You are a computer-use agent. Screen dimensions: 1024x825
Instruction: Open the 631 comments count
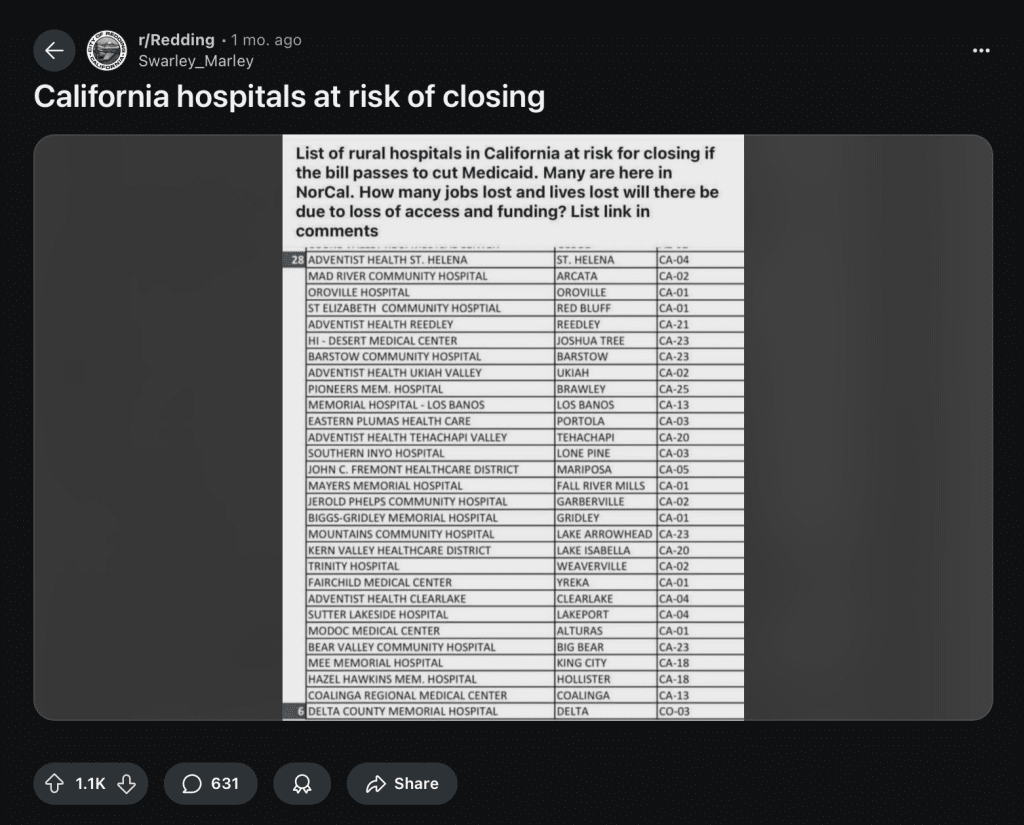pyautogui.click(x=225, y=784)
